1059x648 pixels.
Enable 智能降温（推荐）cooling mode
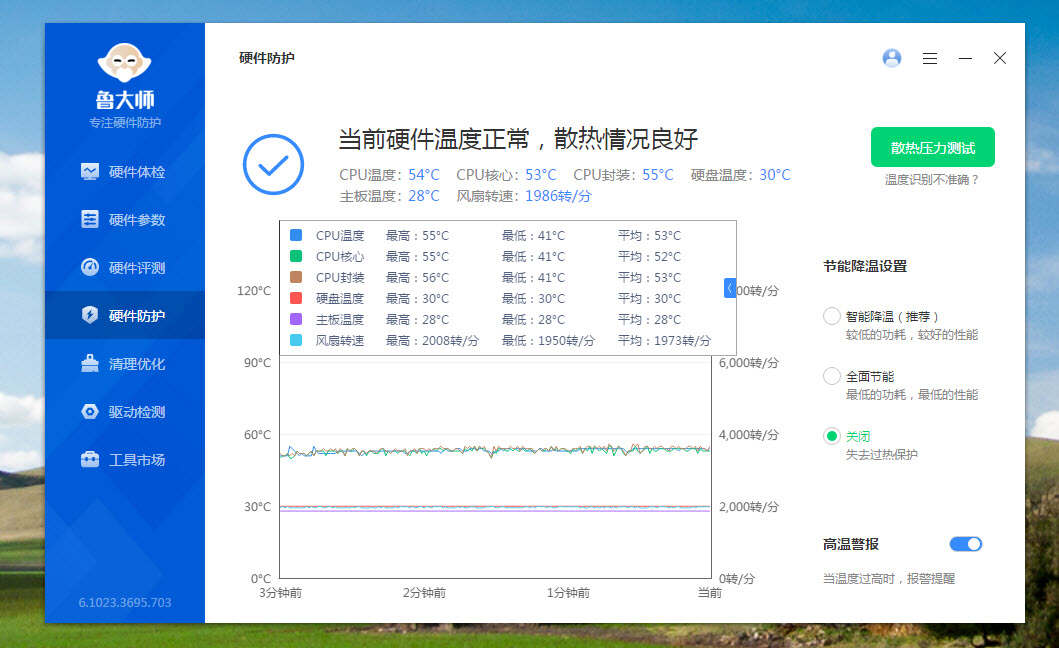831,316
